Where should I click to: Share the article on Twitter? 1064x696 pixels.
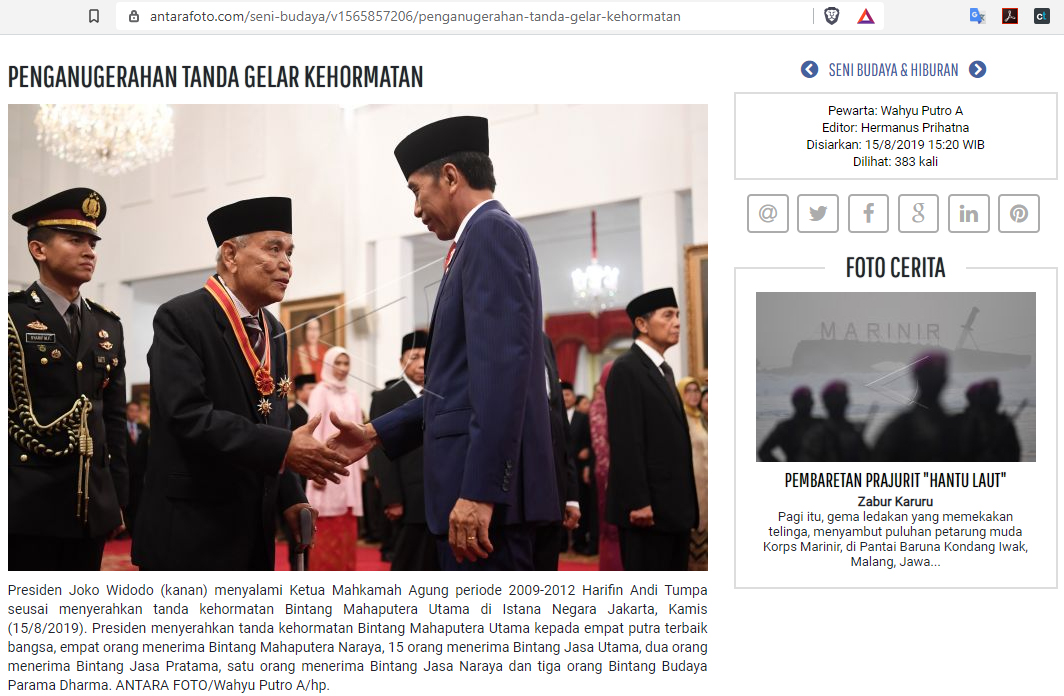(818, 214)
